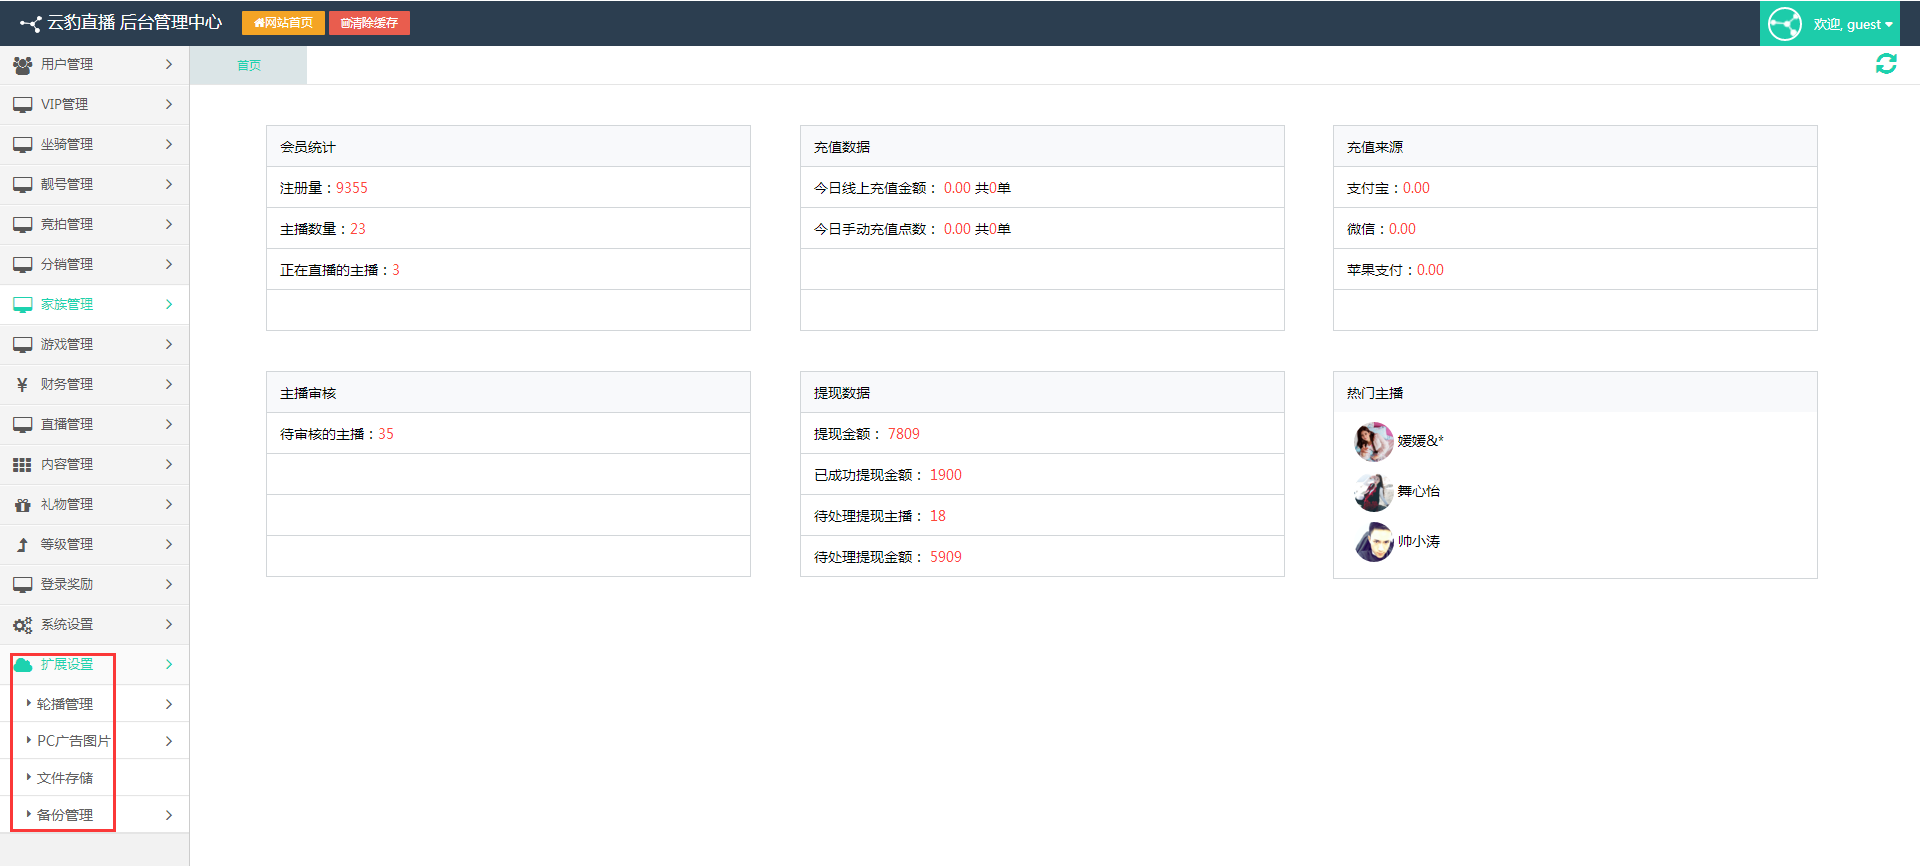Click the 苹果支付 amount 0.00
1920x866 pixels.
click(x=1430, y=270)
